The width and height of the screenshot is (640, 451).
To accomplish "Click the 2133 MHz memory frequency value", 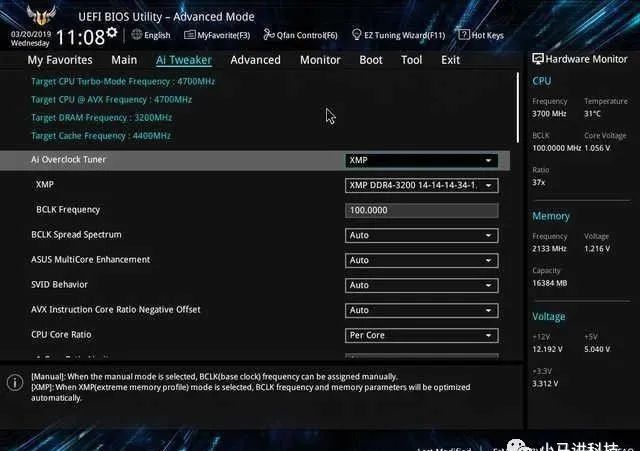I will pyautogui.click(x=549, y=249).
